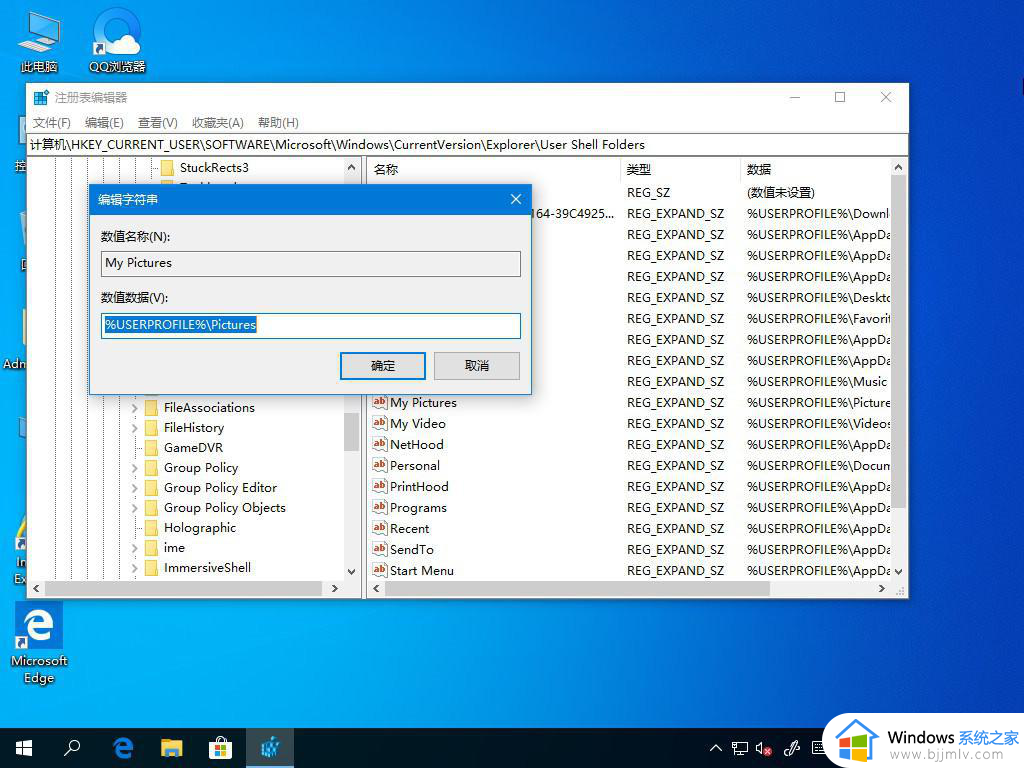Open taskbar search magnifier
This screenshot has width=1024, height=768.
tap(72, 748)
